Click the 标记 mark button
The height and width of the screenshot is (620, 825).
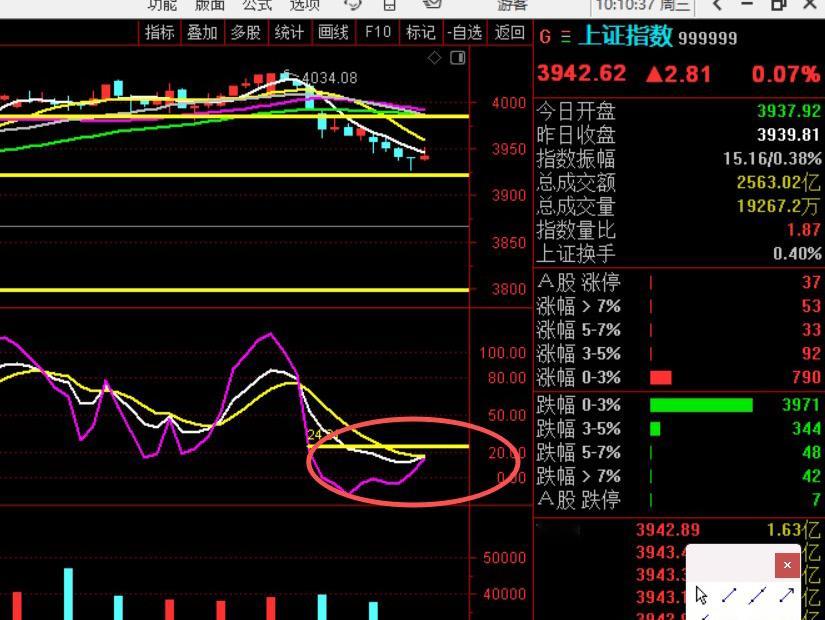pos(421,33)
